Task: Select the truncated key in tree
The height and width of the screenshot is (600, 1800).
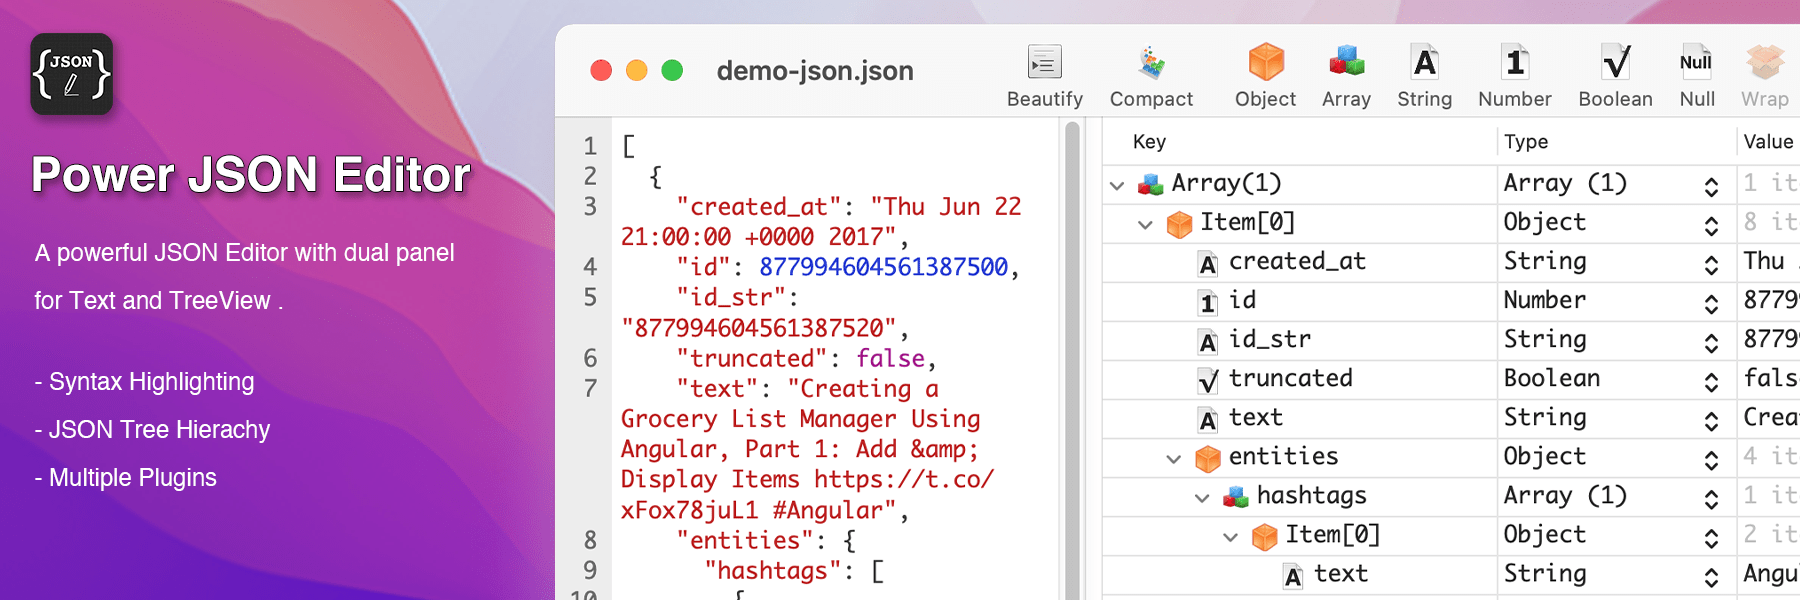Action: point(1290,378)
